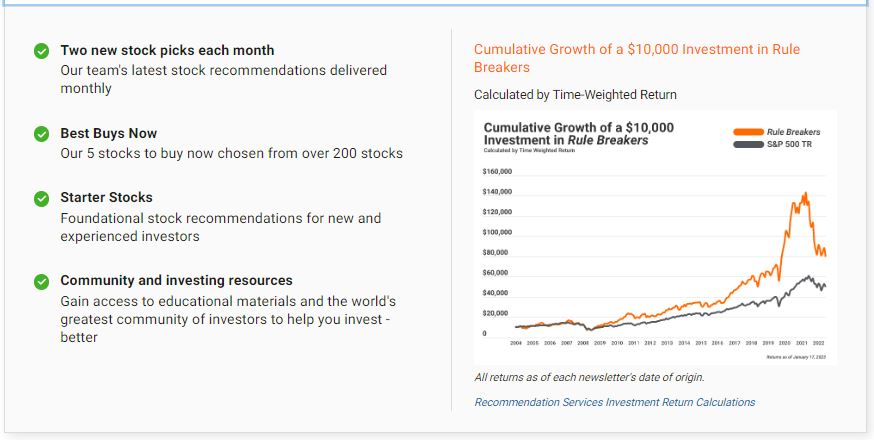
Task: Click the green checkmark next to Best Buys Now
Action: (x=41, y=134)
